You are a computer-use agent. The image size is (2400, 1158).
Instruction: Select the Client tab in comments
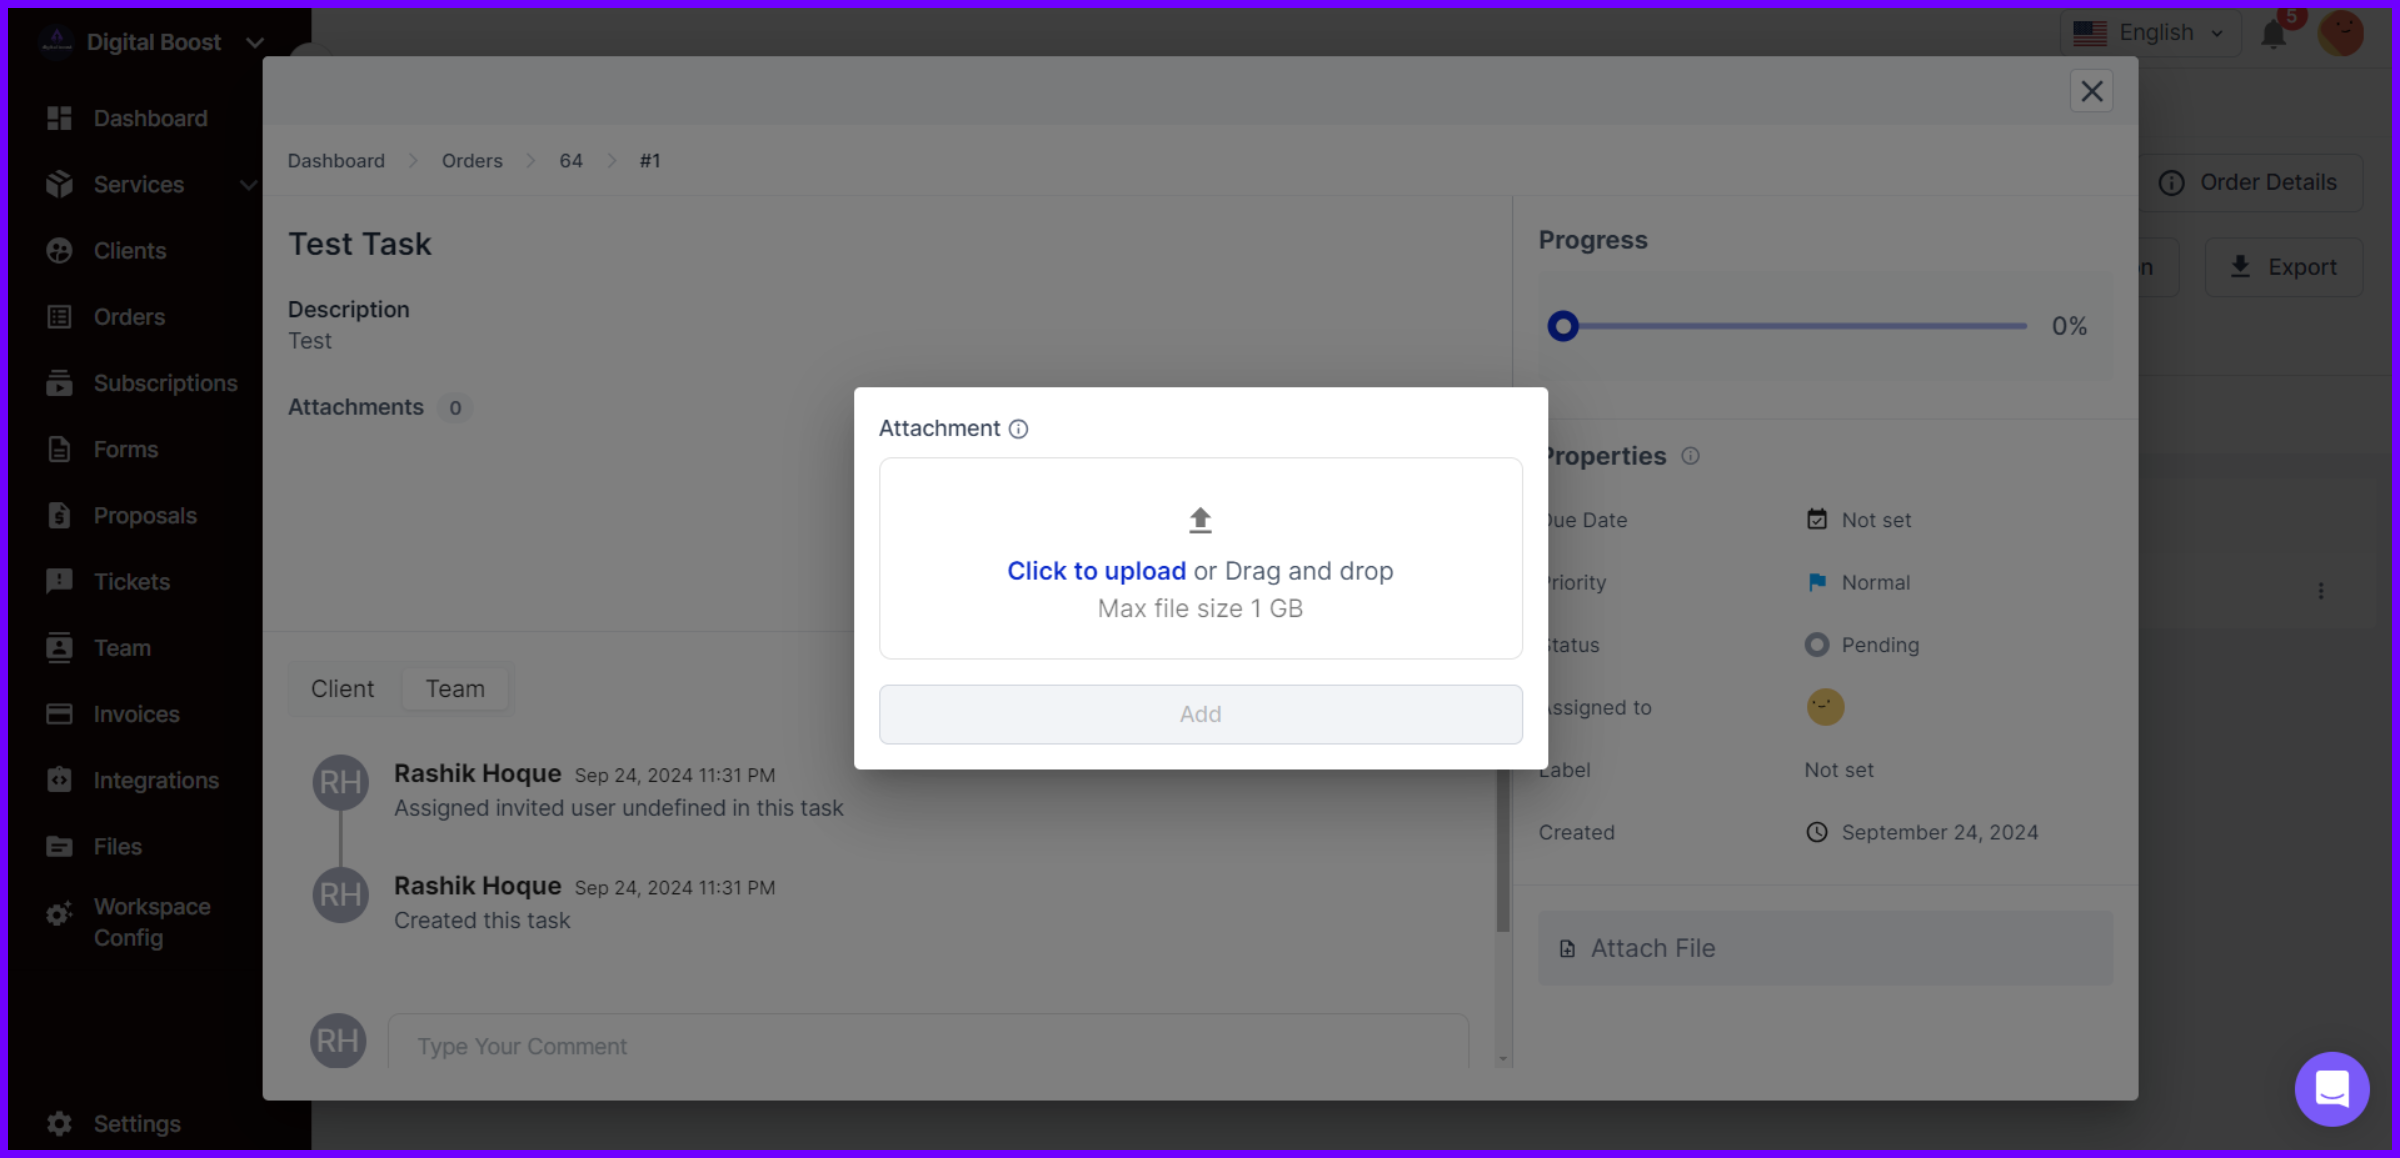point(341,688)
